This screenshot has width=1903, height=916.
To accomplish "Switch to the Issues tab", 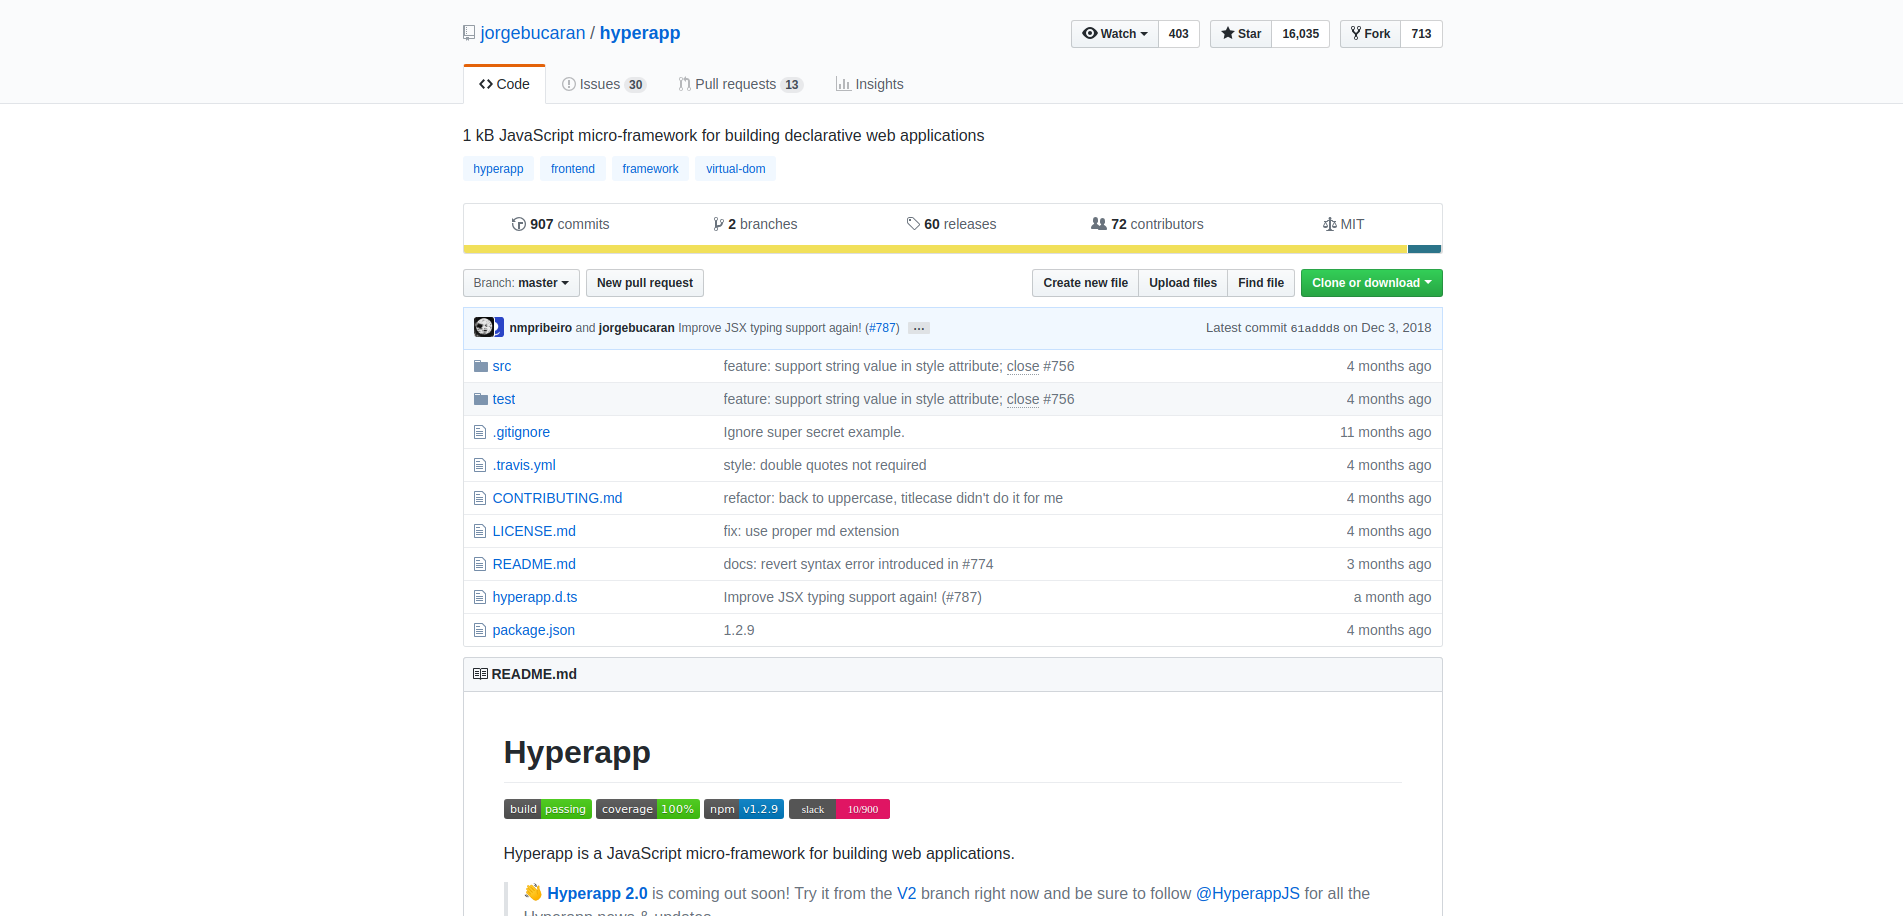I will pos(604,84).
